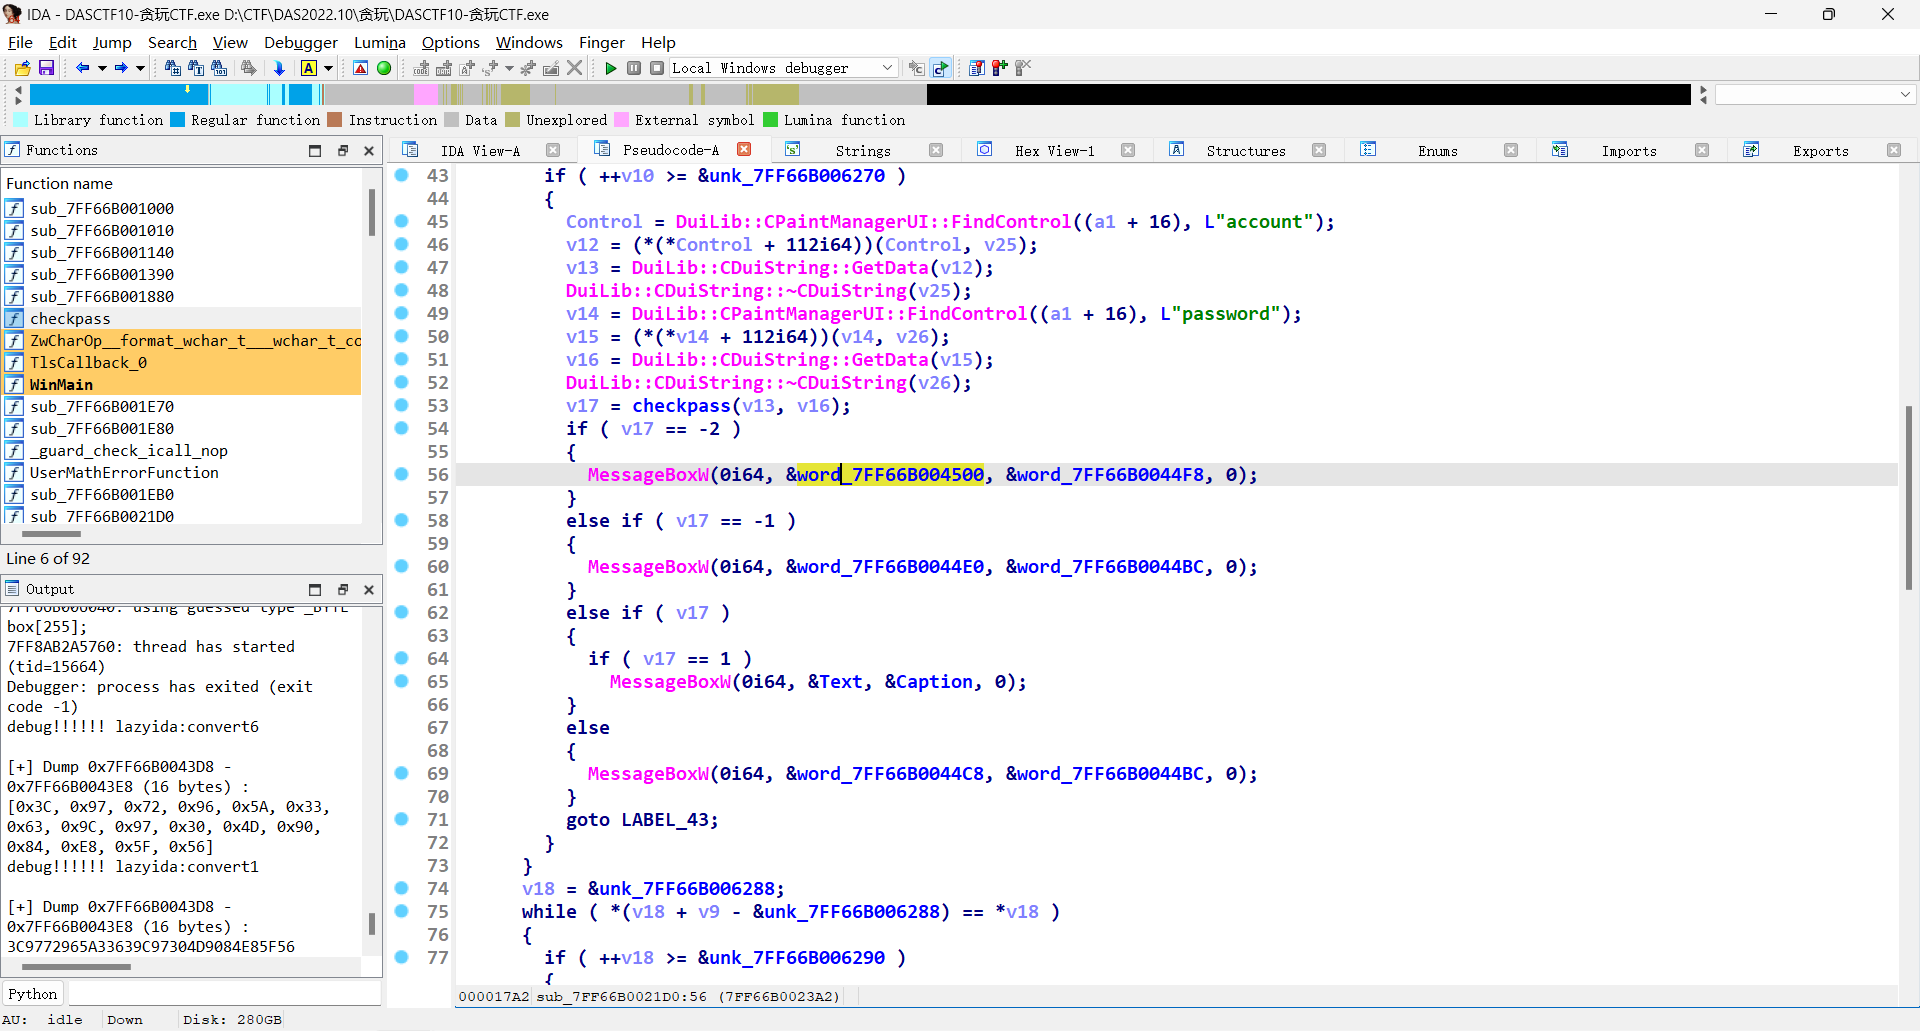Close the Strings tab
The width and height of the screenshot is (1920, 1031).
(x=936, y=150)
